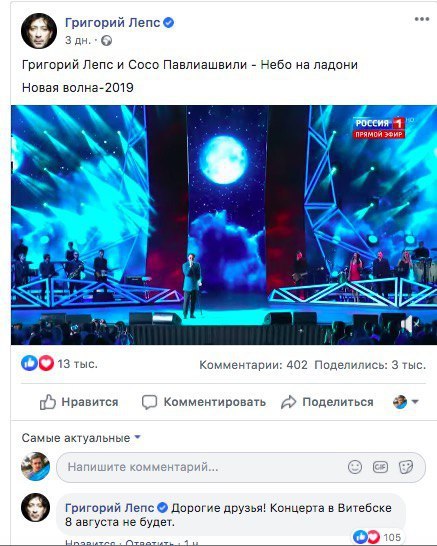Open Григорий Лепс profile name at the top of the post
Screen dimensions: 437x546
(x=112, y=23)
